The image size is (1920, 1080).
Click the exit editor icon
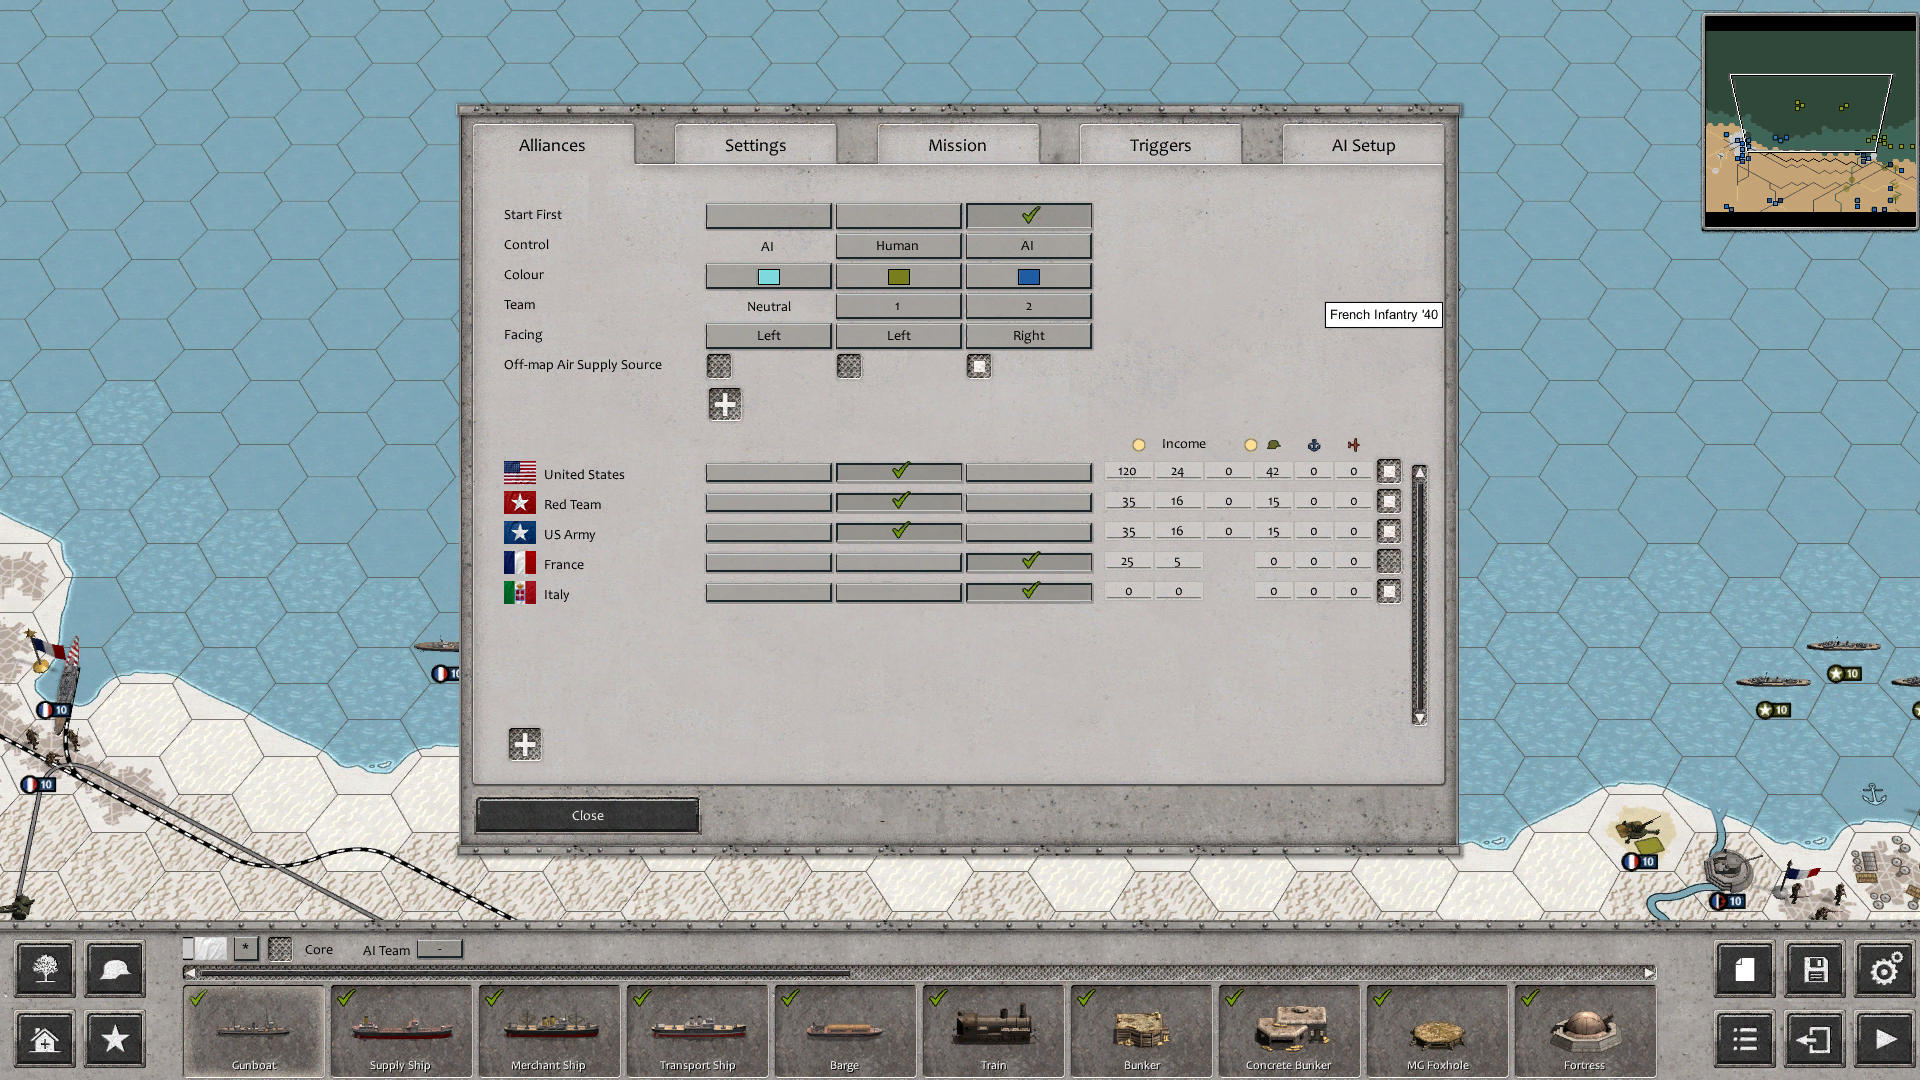1814,1039
